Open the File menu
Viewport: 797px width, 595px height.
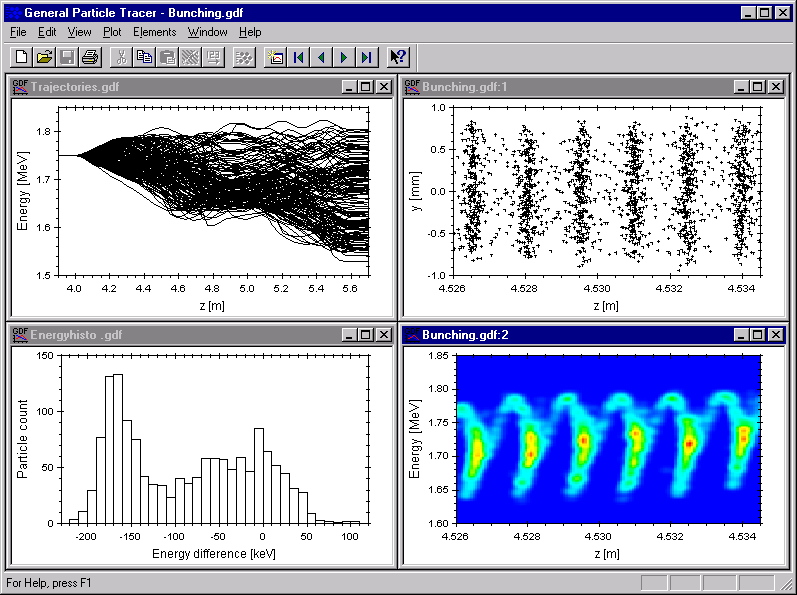click(18, 32)
